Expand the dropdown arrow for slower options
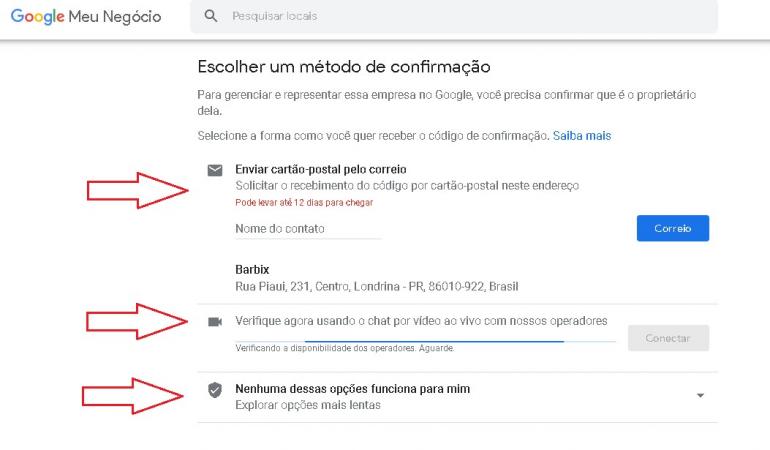 [x=700, y=396]
